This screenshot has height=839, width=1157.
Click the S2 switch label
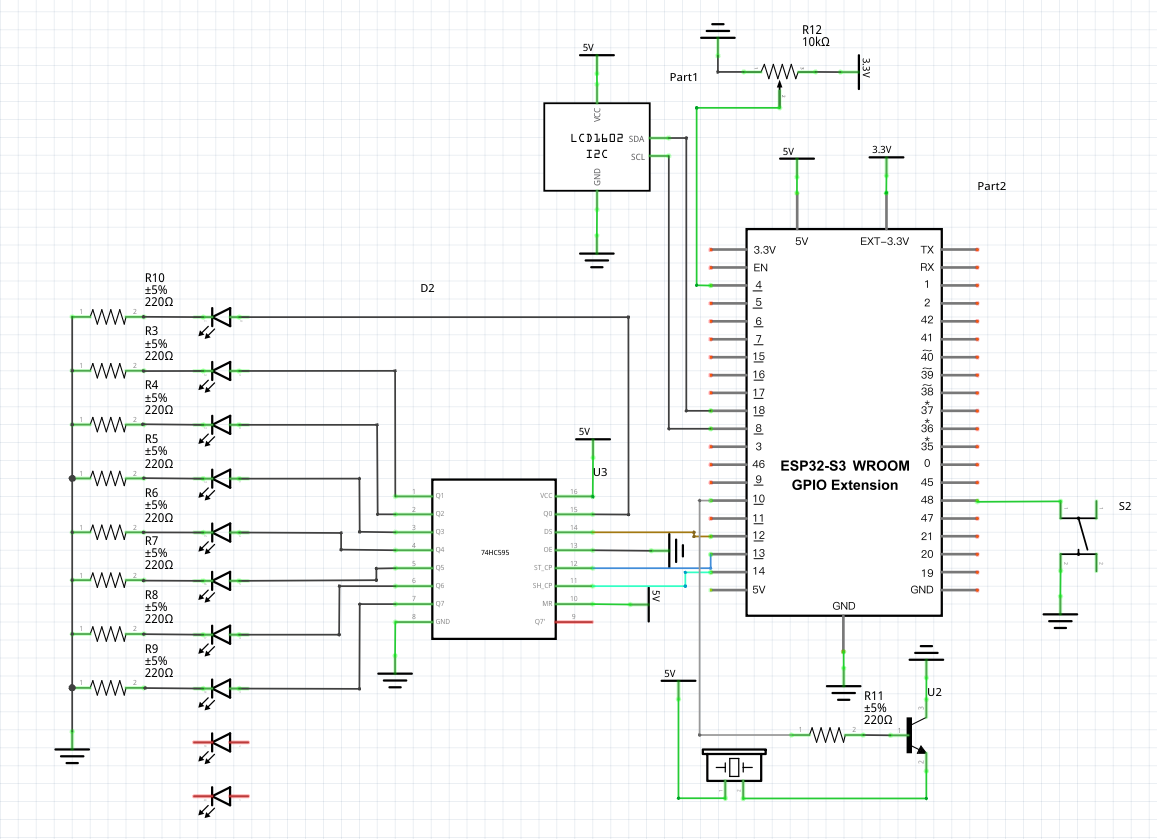(1125, 506)
